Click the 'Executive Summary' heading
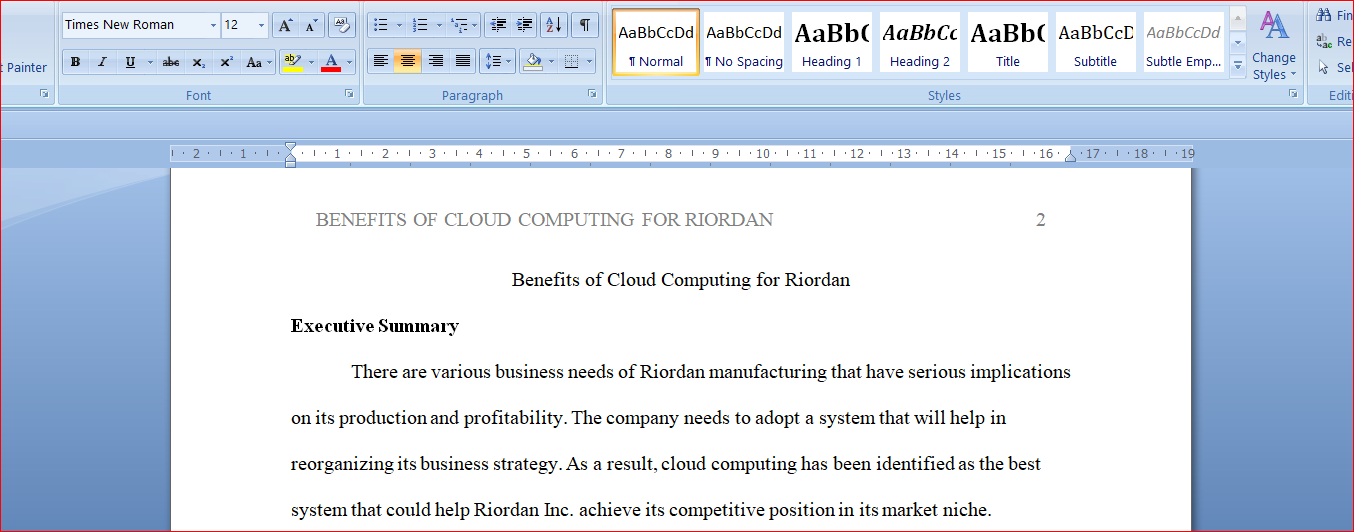This screenshot has width=1354, height=532. coord(375,326)
